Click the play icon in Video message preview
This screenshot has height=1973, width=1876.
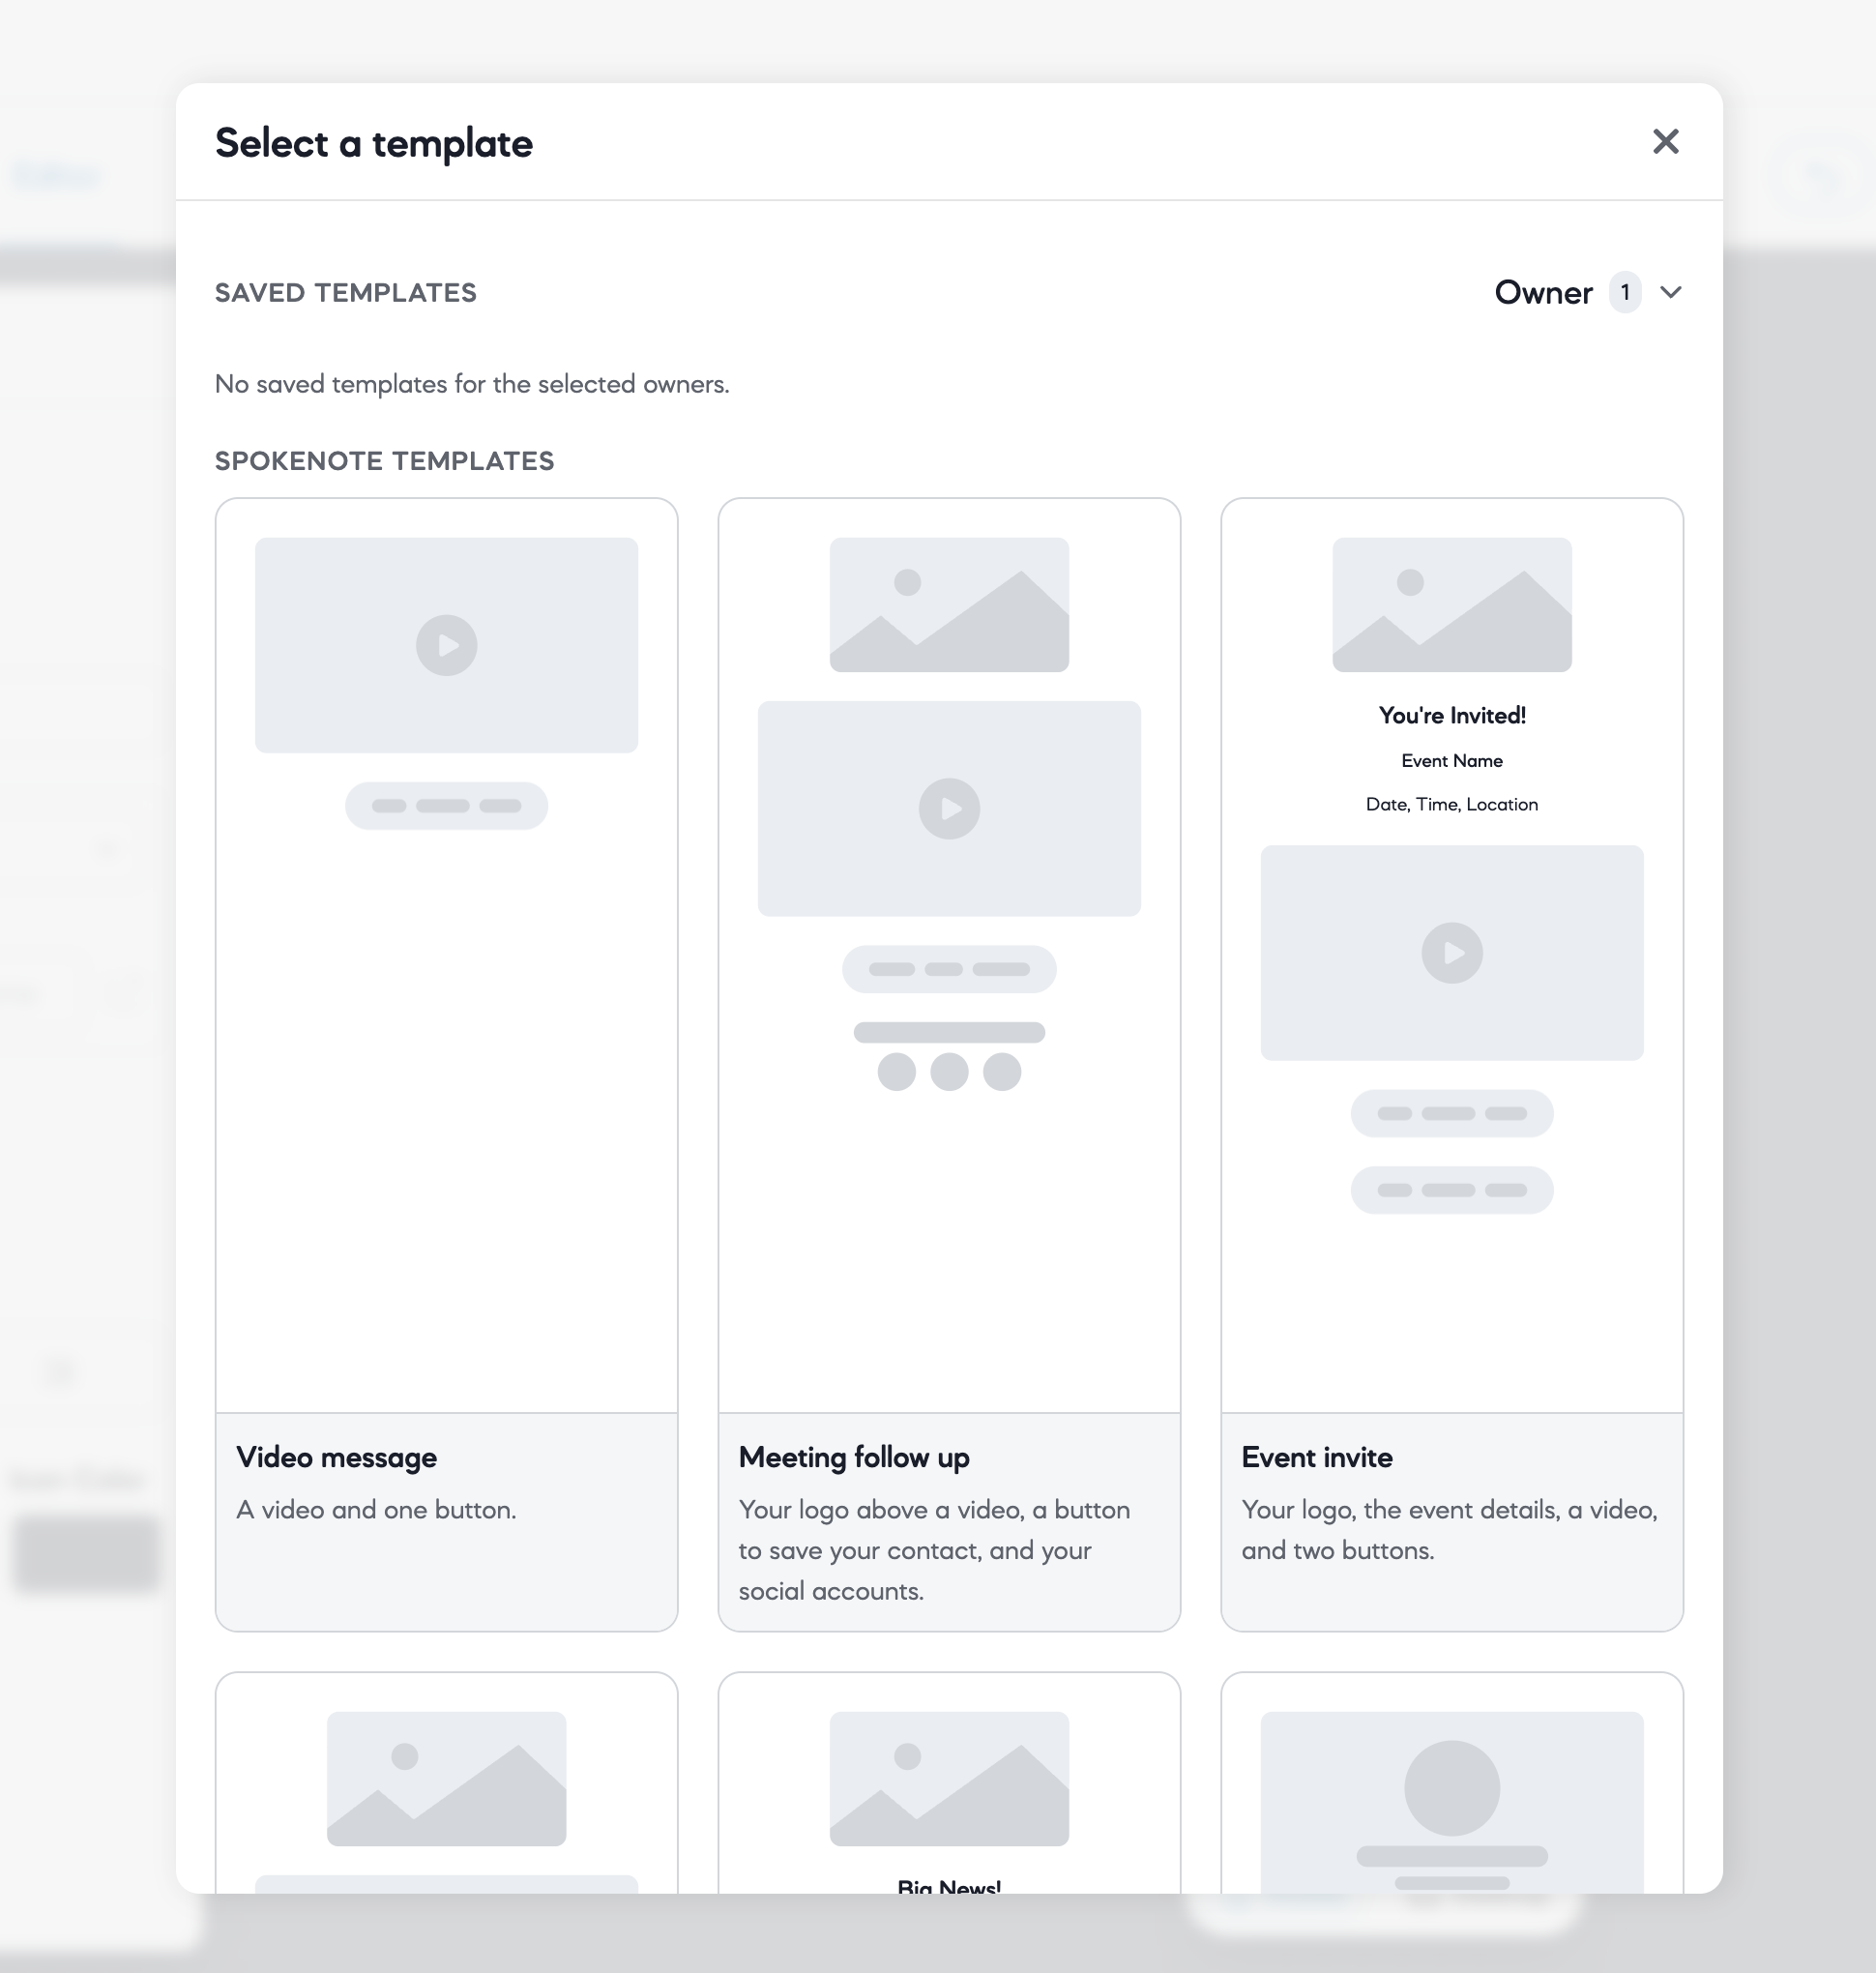[x=446, y=645]
